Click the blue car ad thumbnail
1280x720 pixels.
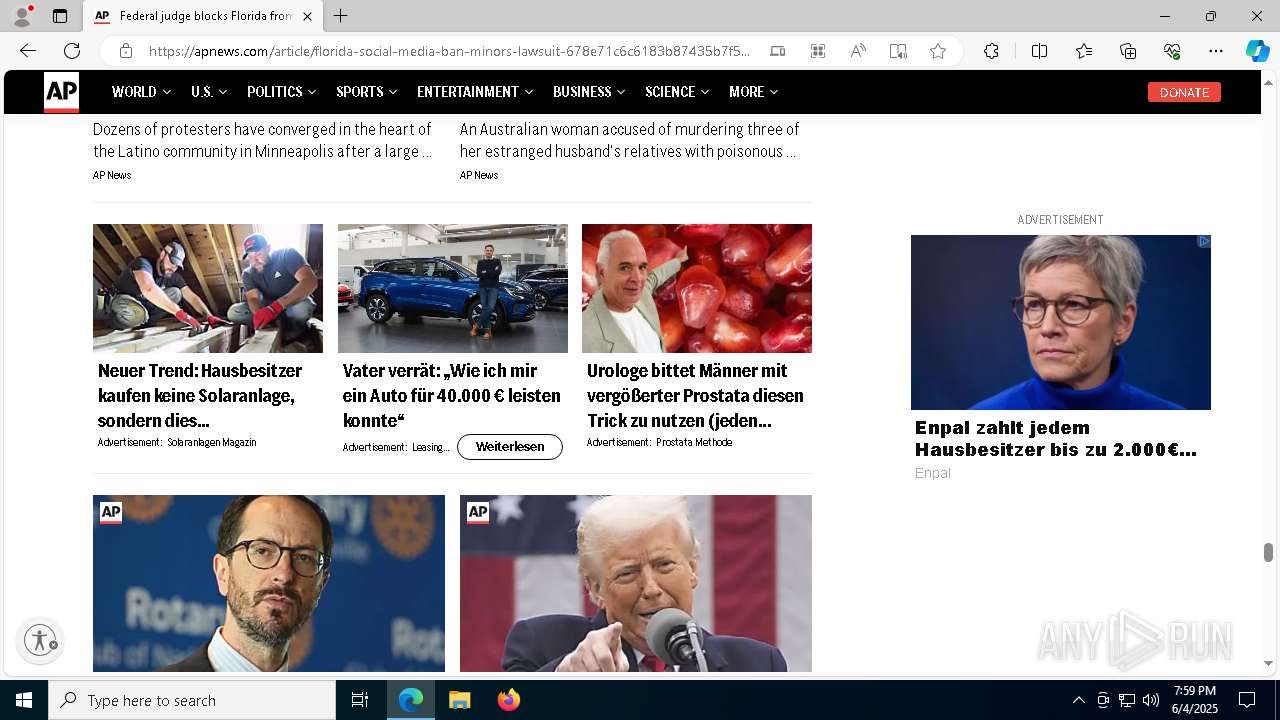(x=453, y=288)
